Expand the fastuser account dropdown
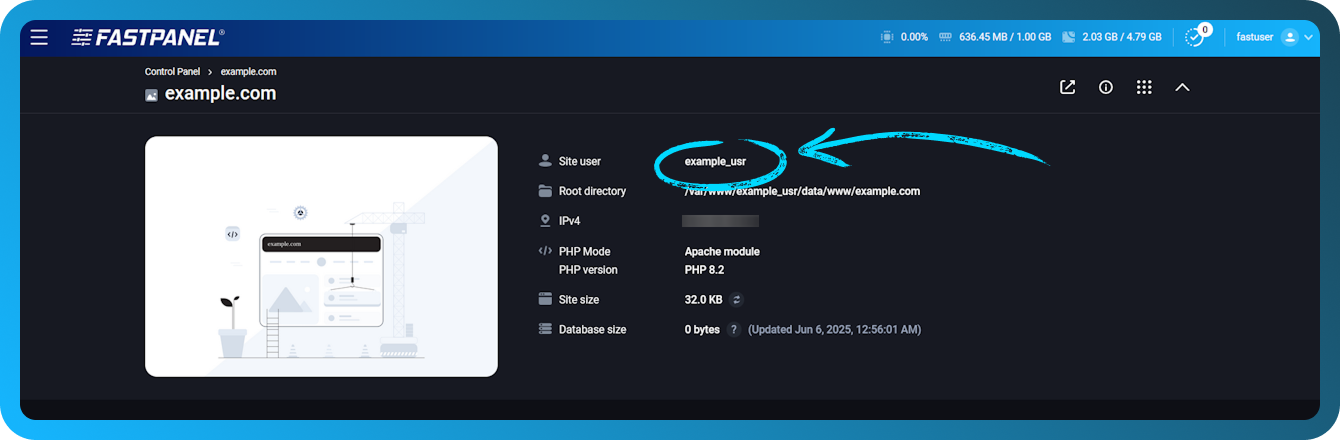This screenshot has width=1340, height=440. 1308,37
